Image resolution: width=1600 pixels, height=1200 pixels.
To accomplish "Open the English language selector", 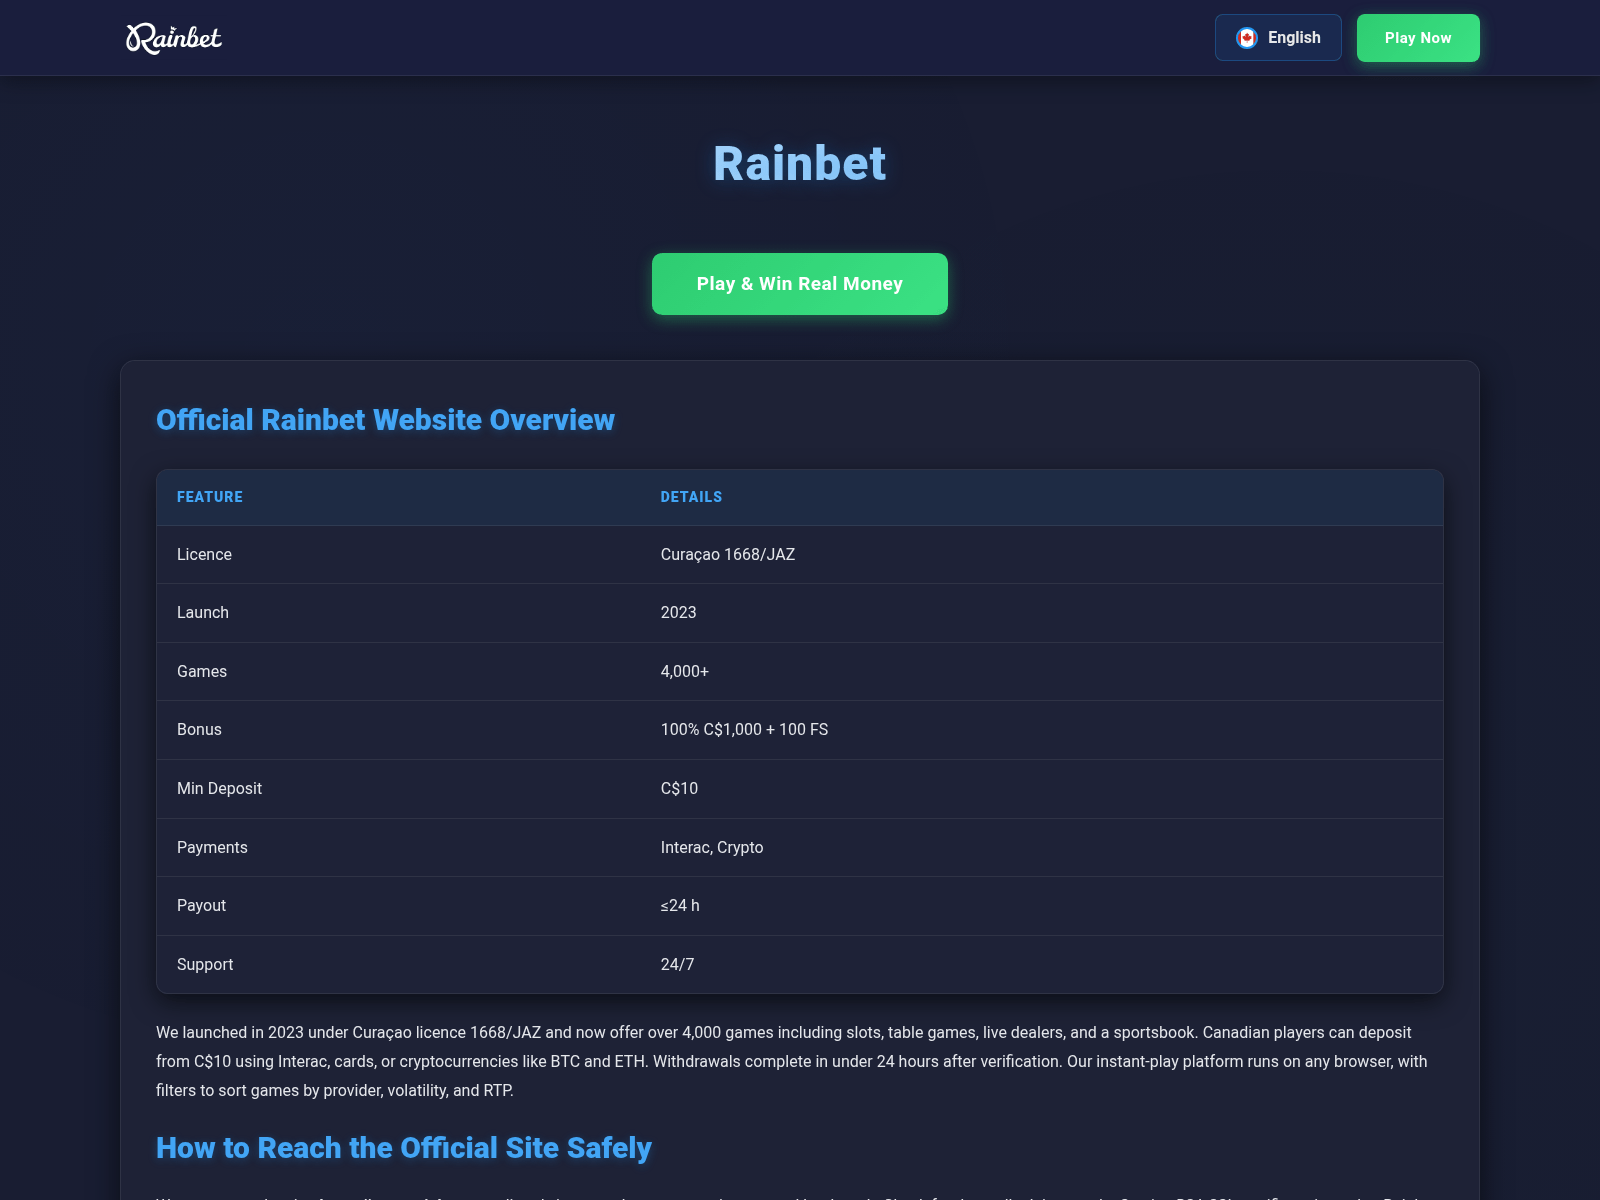I will (1278, 38).
